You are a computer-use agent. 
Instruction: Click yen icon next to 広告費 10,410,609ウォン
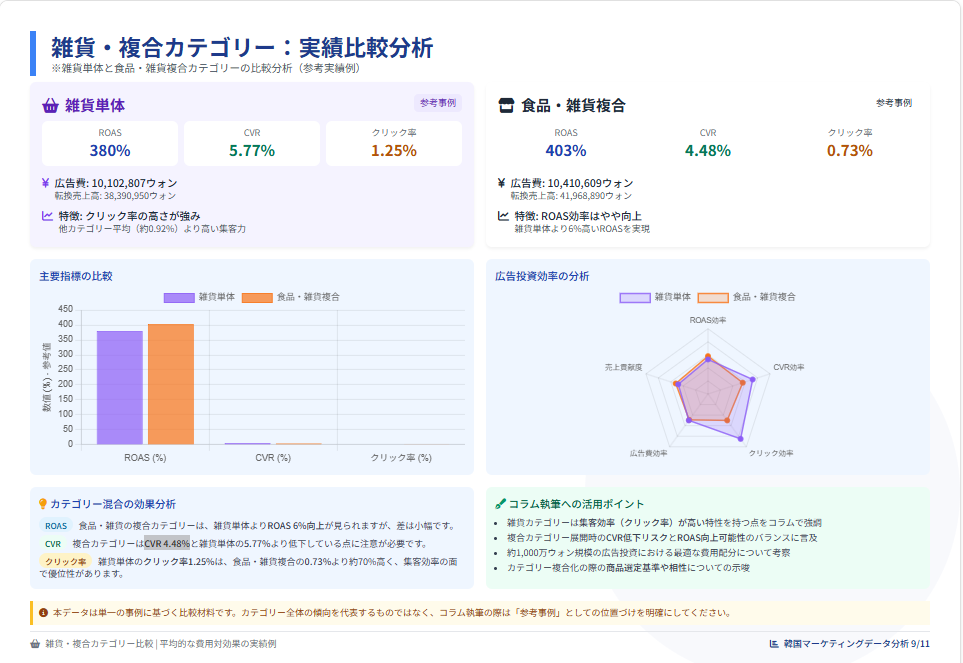pos(502,183)
